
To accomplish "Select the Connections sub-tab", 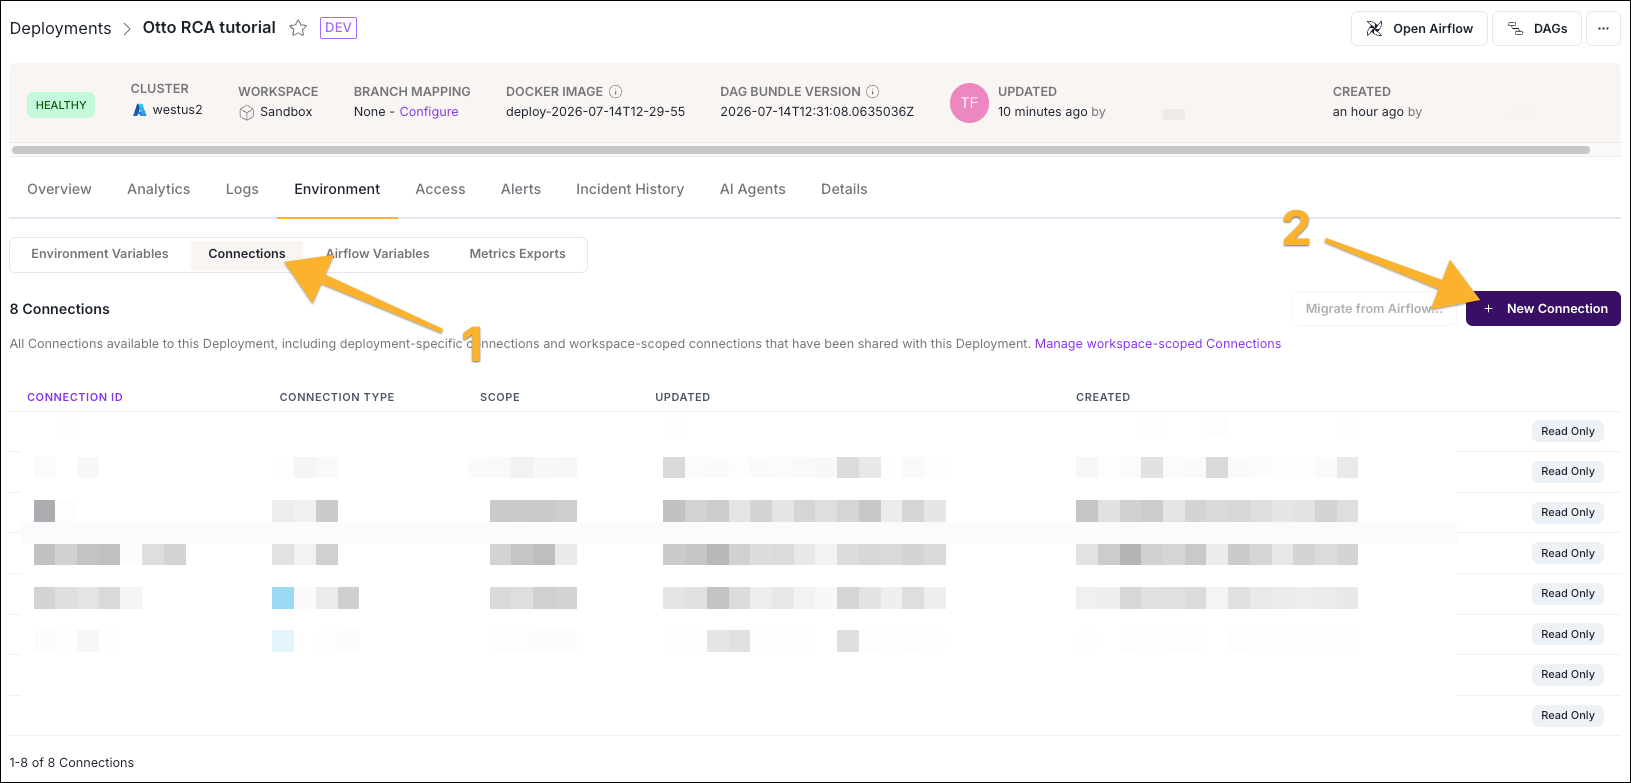I will coord(247,254).
